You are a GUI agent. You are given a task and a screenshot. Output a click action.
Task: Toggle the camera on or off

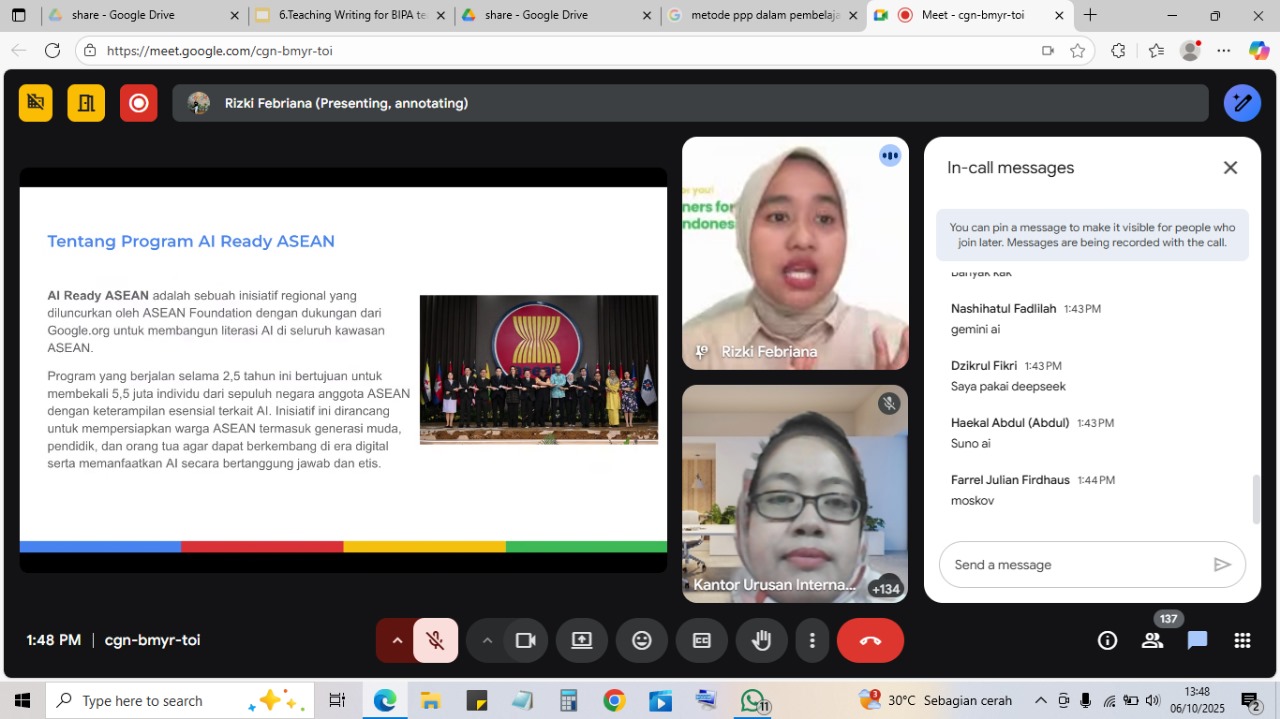tap(525, 641)
